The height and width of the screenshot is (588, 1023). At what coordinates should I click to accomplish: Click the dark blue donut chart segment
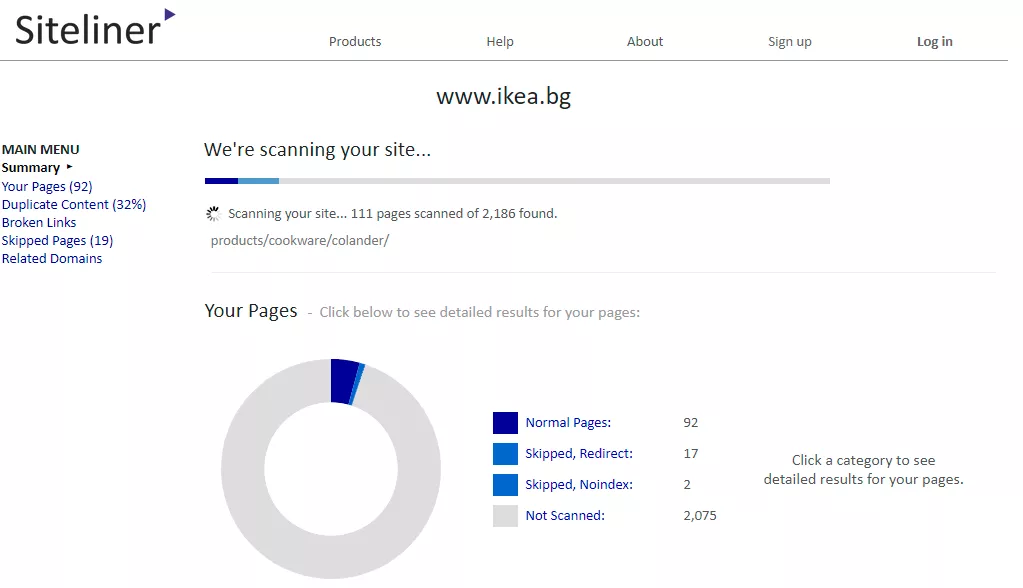343,381
